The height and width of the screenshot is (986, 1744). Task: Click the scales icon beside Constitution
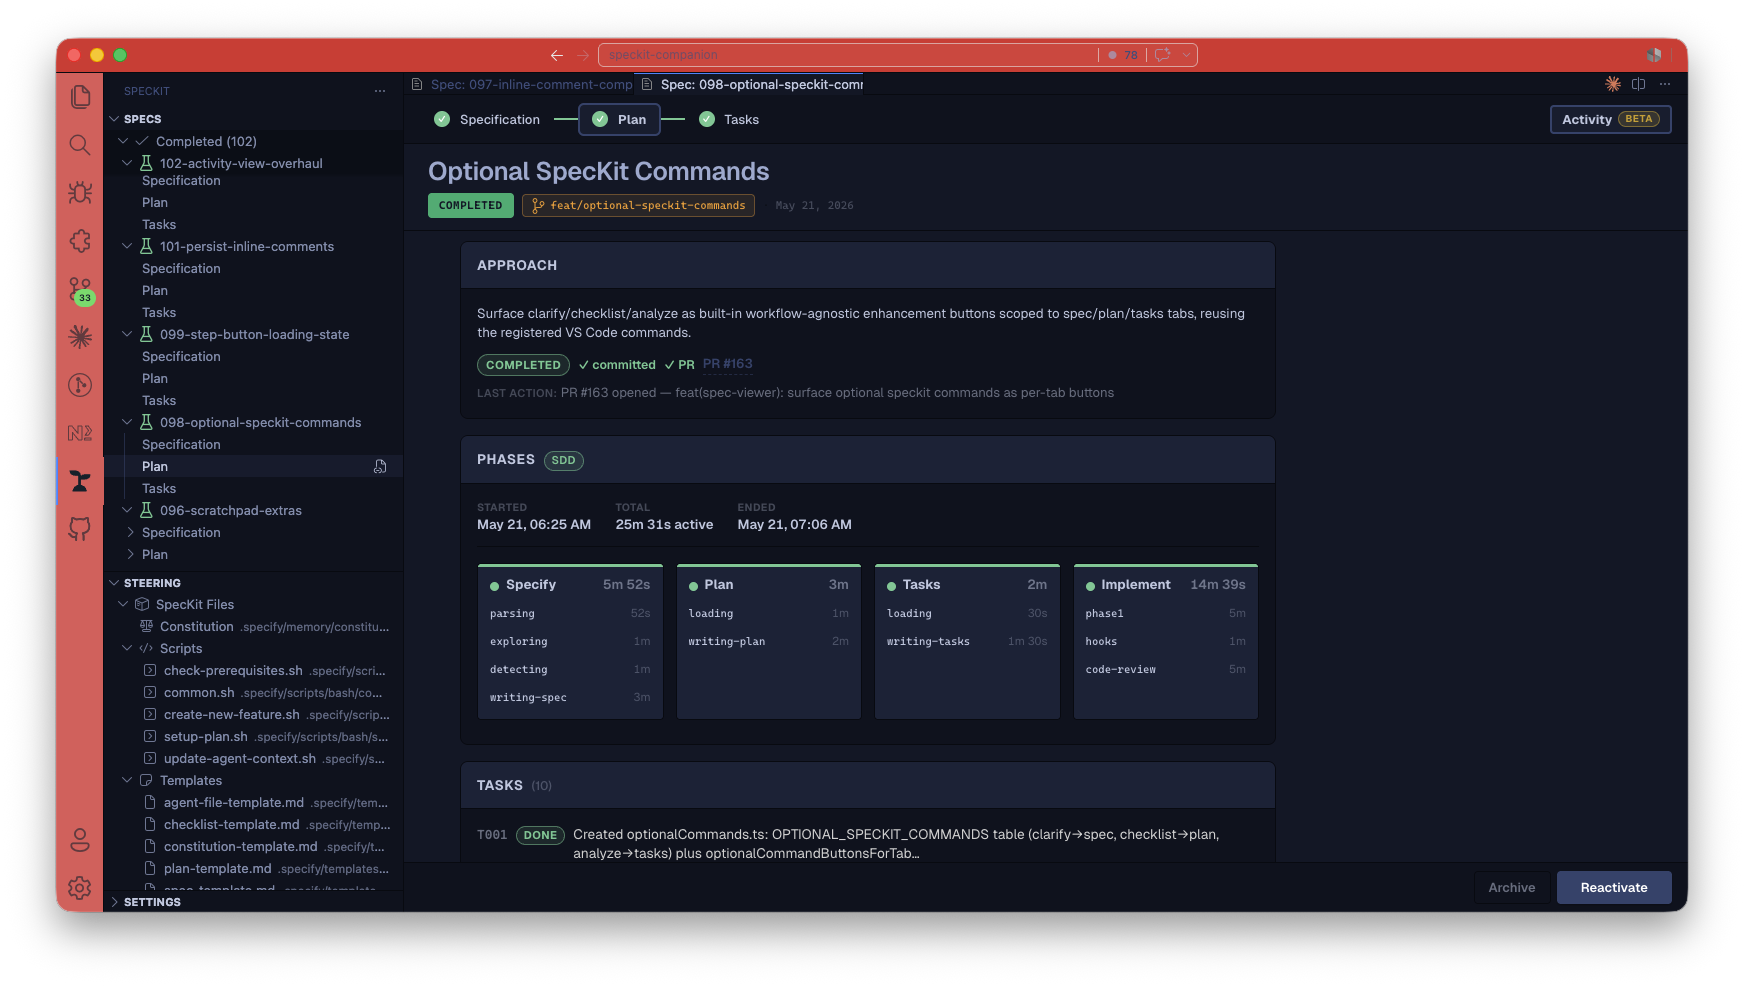(146, 626)
